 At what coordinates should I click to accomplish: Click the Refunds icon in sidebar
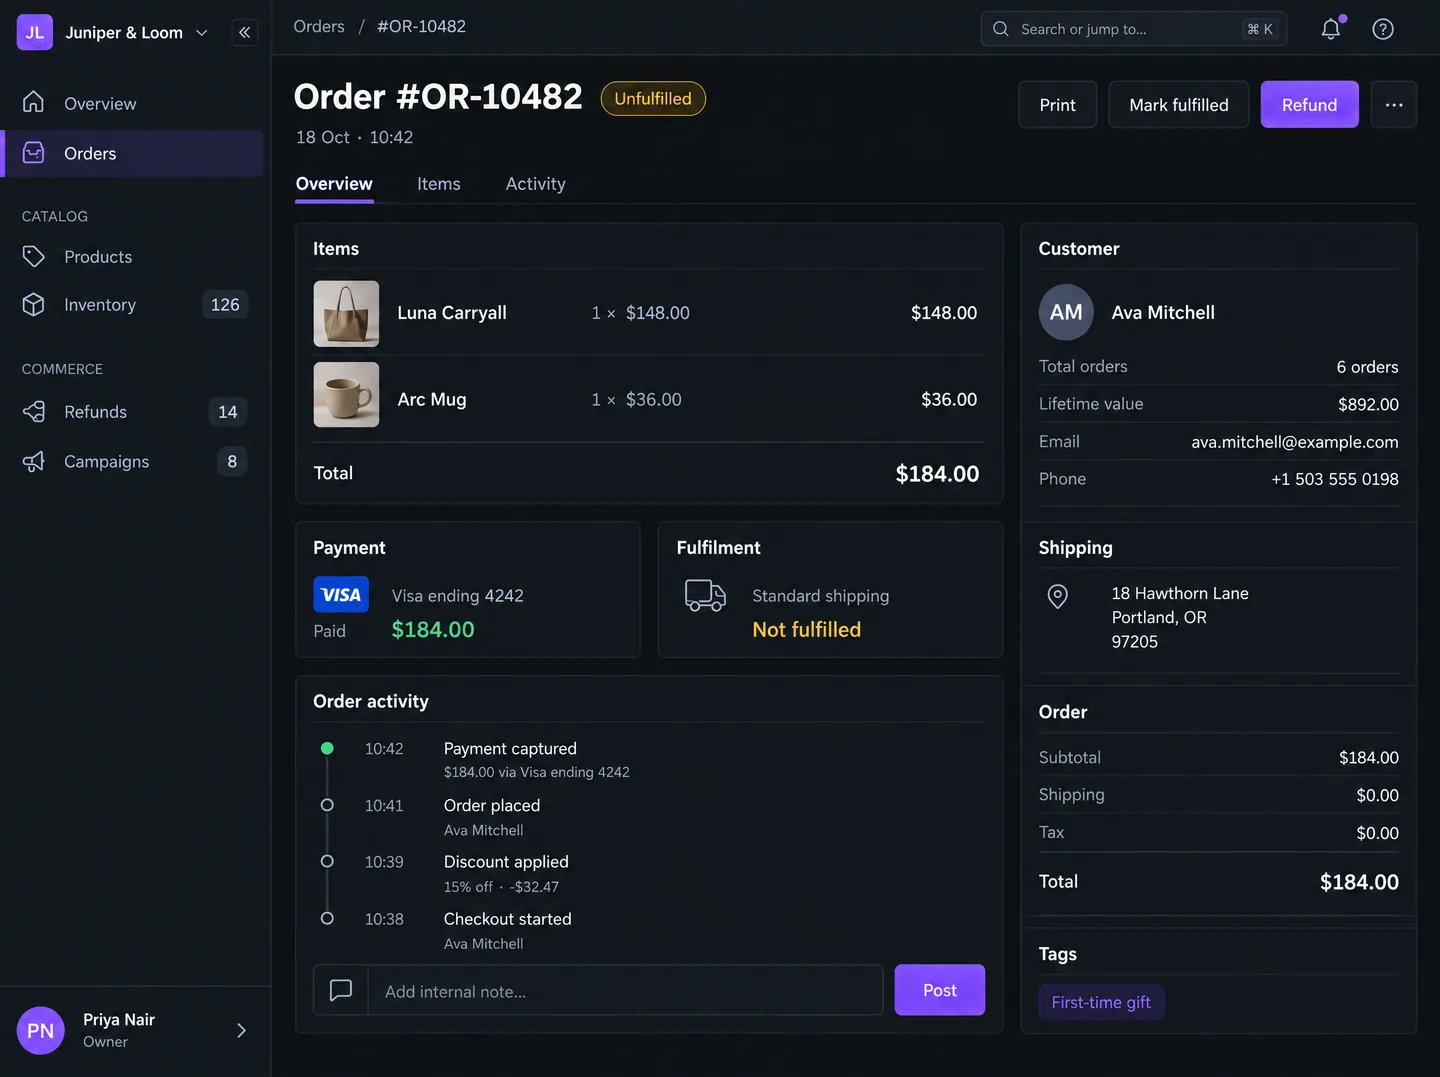point(34,411)
